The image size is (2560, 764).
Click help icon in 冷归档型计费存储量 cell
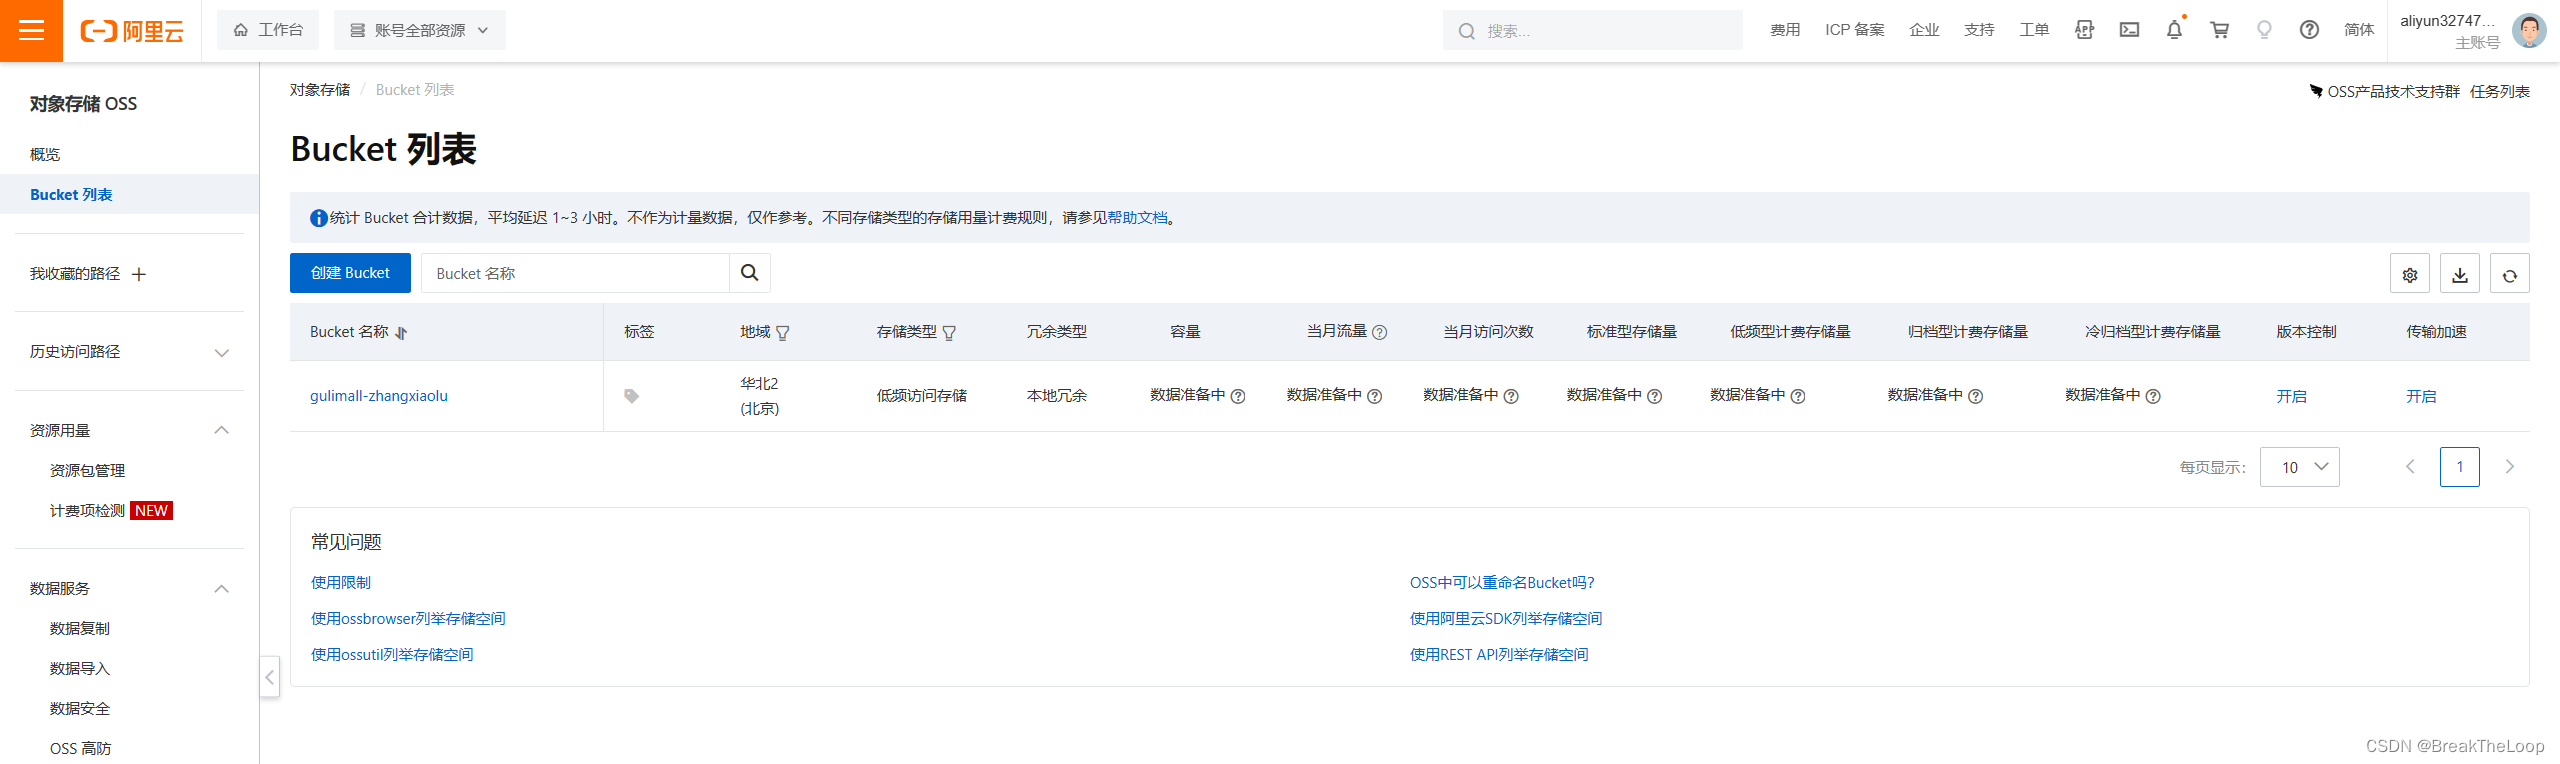pos(2153,396)
